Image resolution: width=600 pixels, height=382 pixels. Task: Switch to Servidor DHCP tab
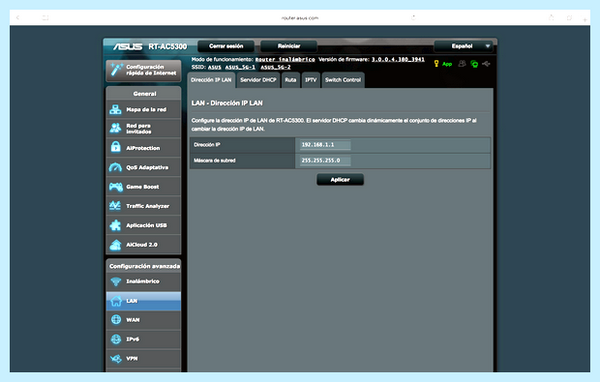pyautogui.click(x=258, y=80)
